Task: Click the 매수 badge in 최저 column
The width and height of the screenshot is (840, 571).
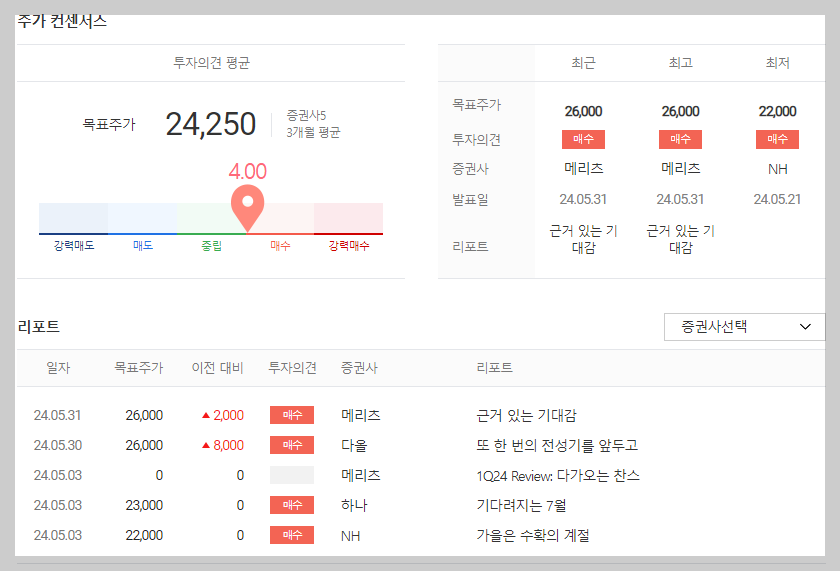Action: click(777, 139)
